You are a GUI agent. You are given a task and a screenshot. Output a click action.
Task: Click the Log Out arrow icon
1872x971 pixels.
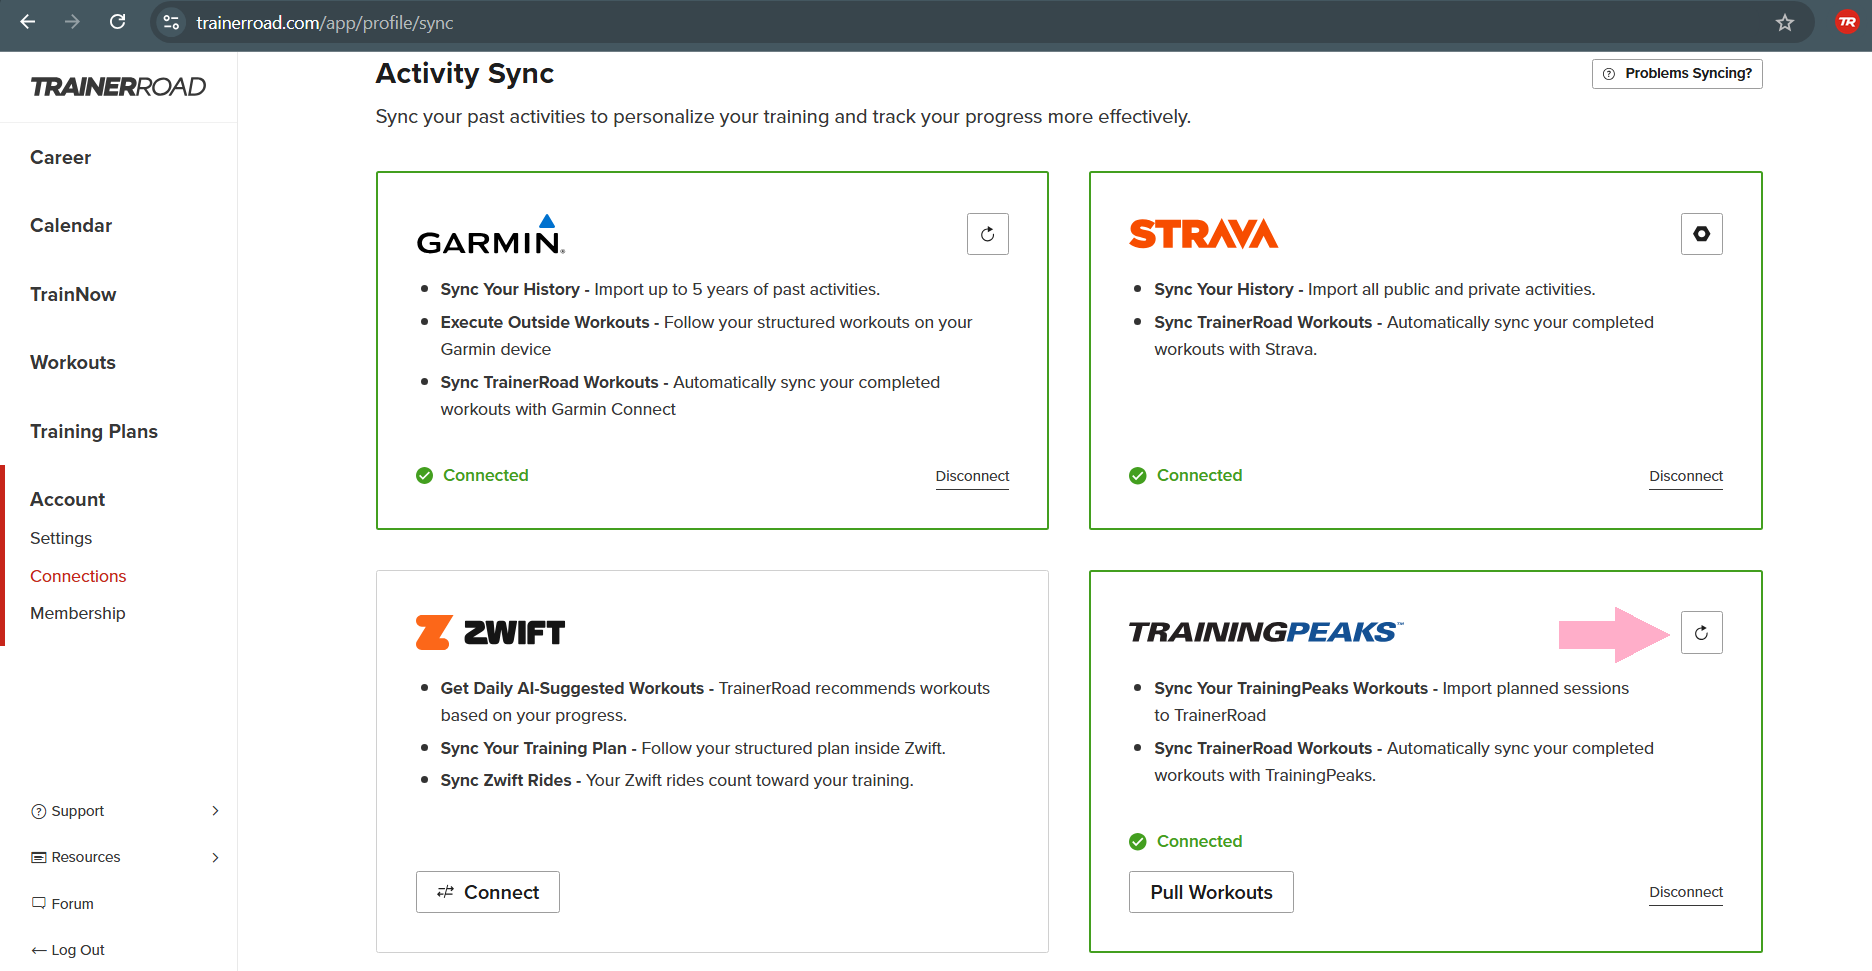39,950
